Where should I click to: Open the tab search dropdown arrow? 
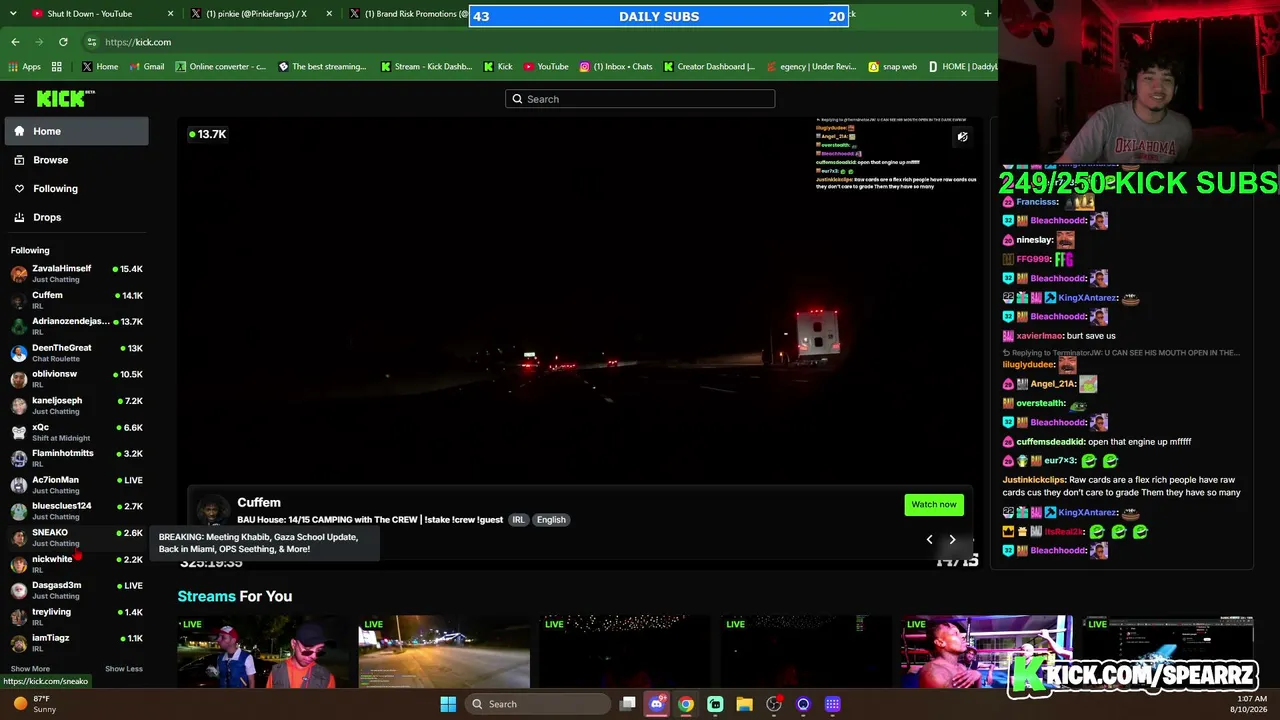[x=12, y=14]
